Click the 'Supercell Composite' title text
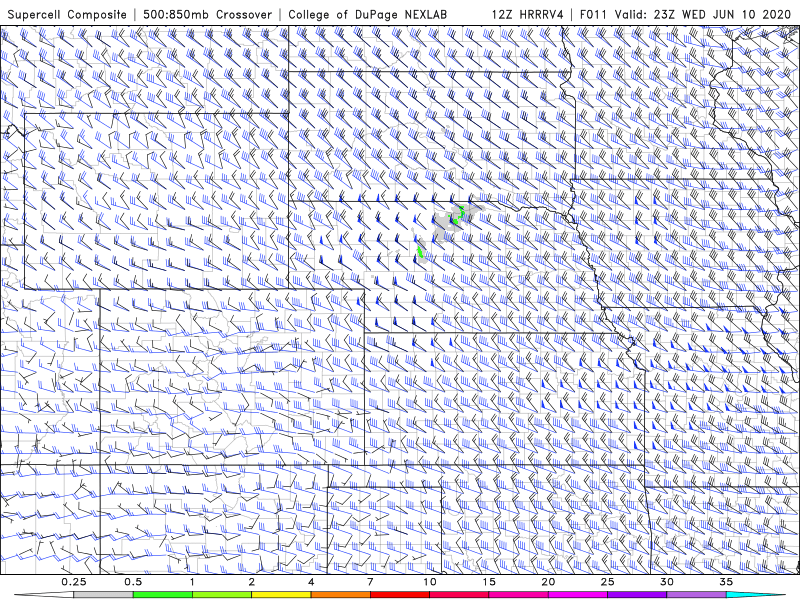Viewport: 800px width, 600px height. point(67,15)
